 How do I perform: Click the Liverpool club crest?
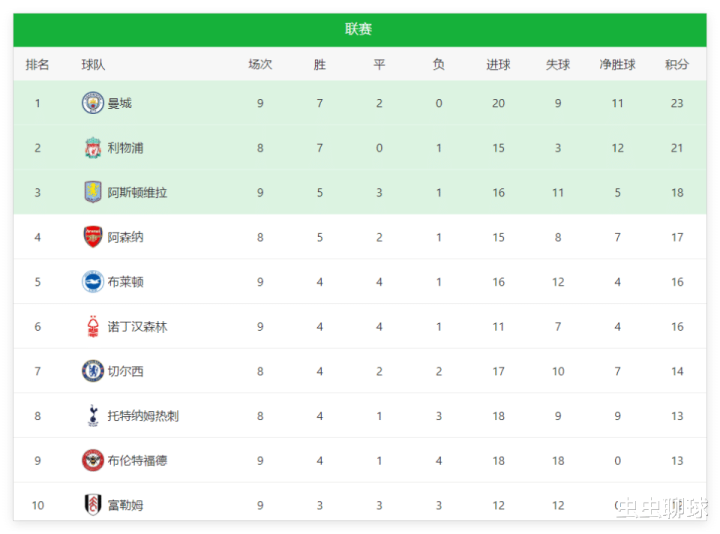pos(93,148)
